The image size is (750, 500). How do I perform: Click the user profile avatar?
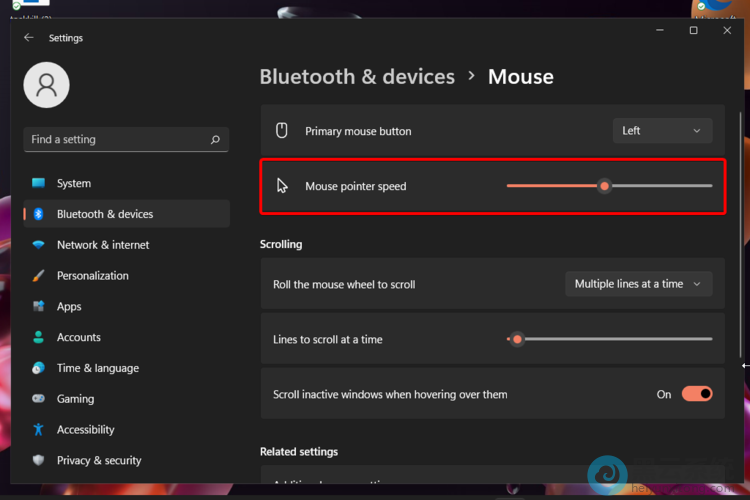coord(46,85)
